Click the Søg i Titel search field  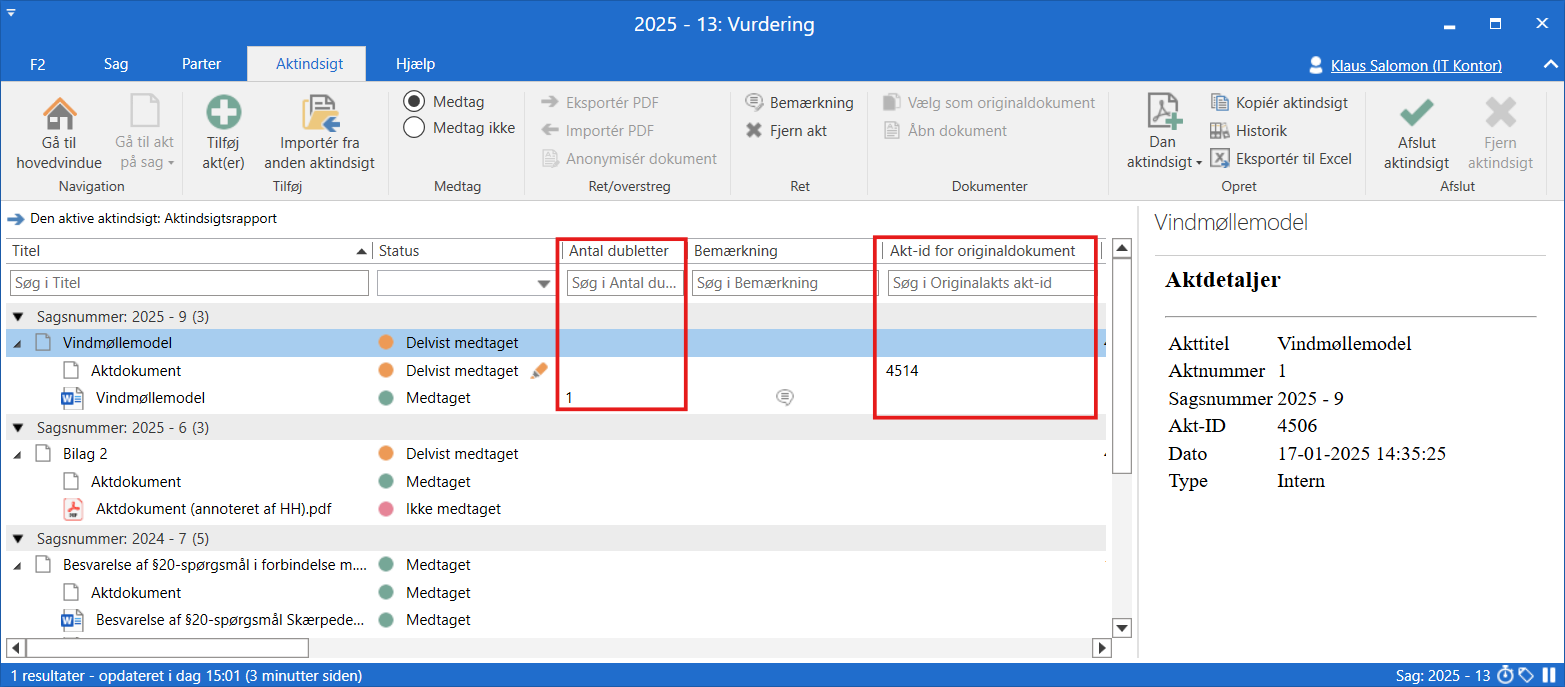pos(189,284)
